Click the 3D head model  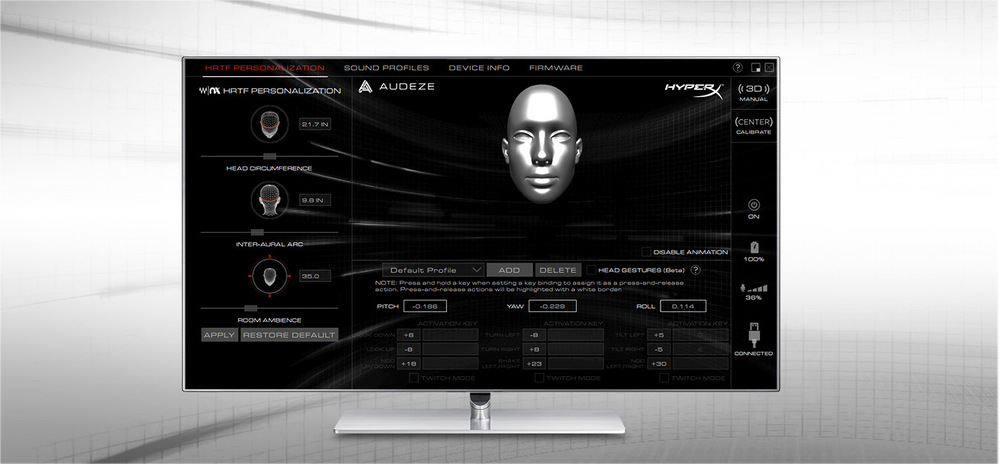click(541, 144)
